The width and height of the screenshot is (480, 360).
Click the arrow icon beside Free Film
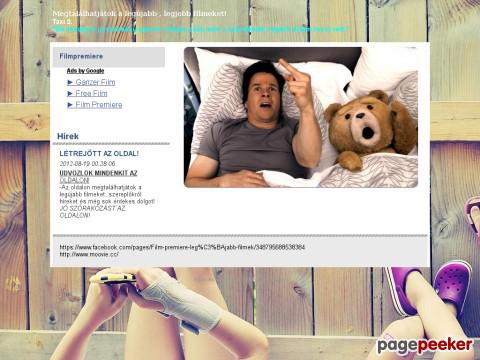(x=70, y=93)
